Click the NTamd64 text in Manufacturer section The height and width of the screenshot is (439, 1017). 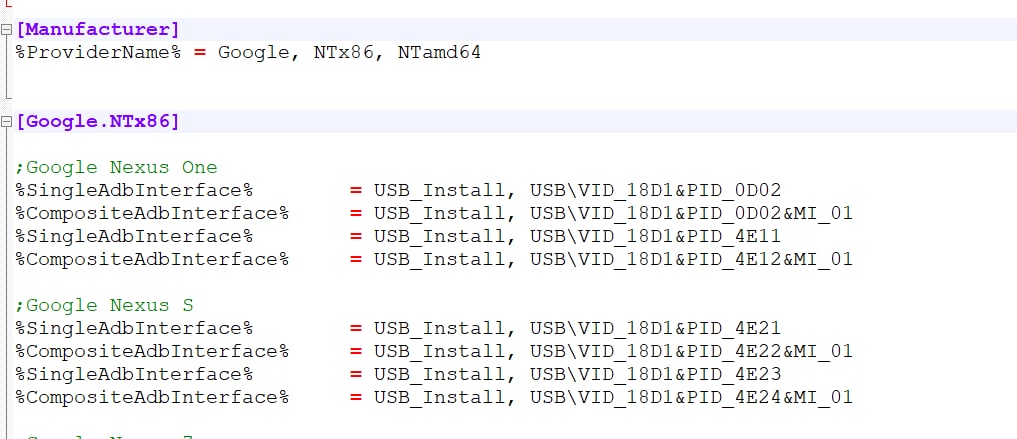439,53
